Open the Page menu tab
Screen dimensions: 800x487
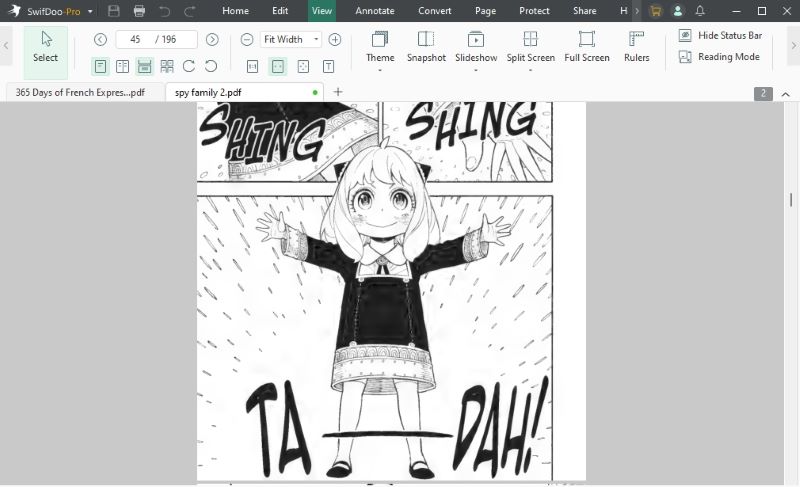(485, 11)
